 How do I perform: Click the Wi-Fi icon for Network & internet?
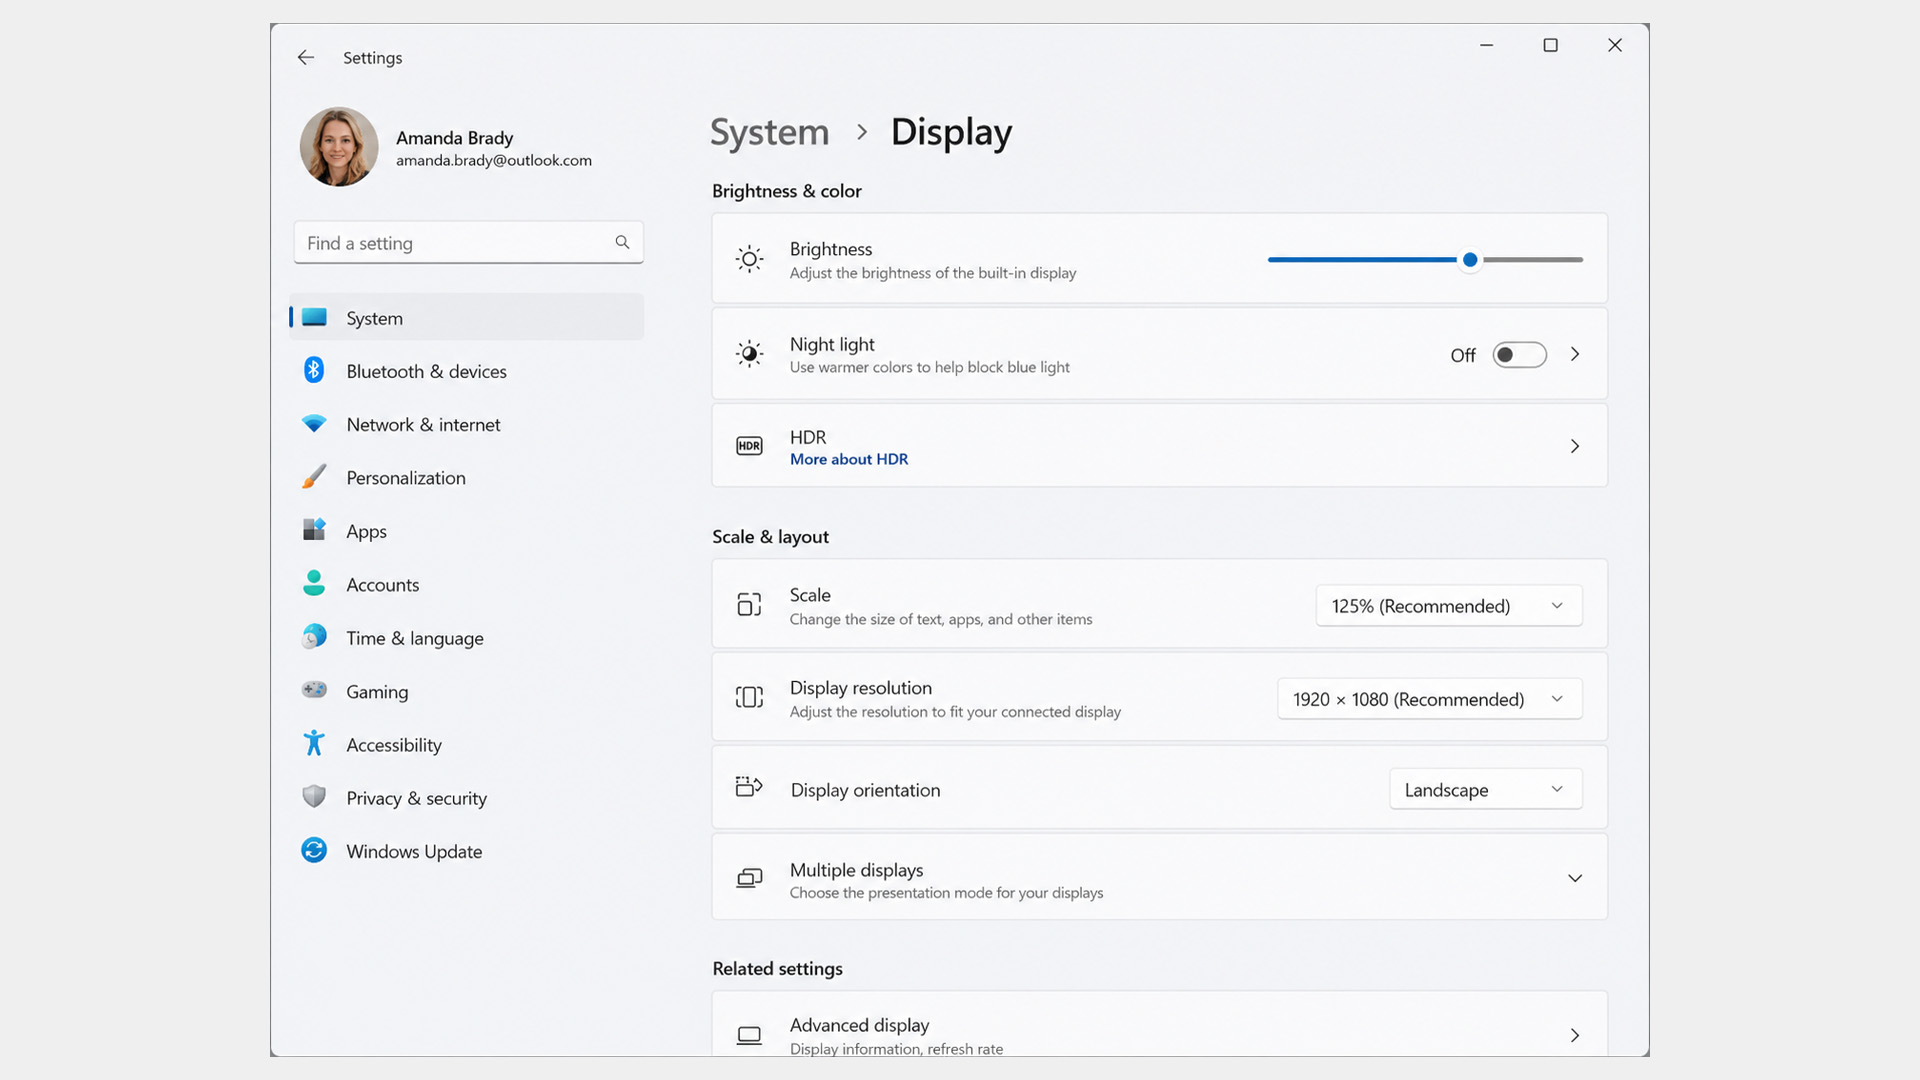click(x=314, y=424)
